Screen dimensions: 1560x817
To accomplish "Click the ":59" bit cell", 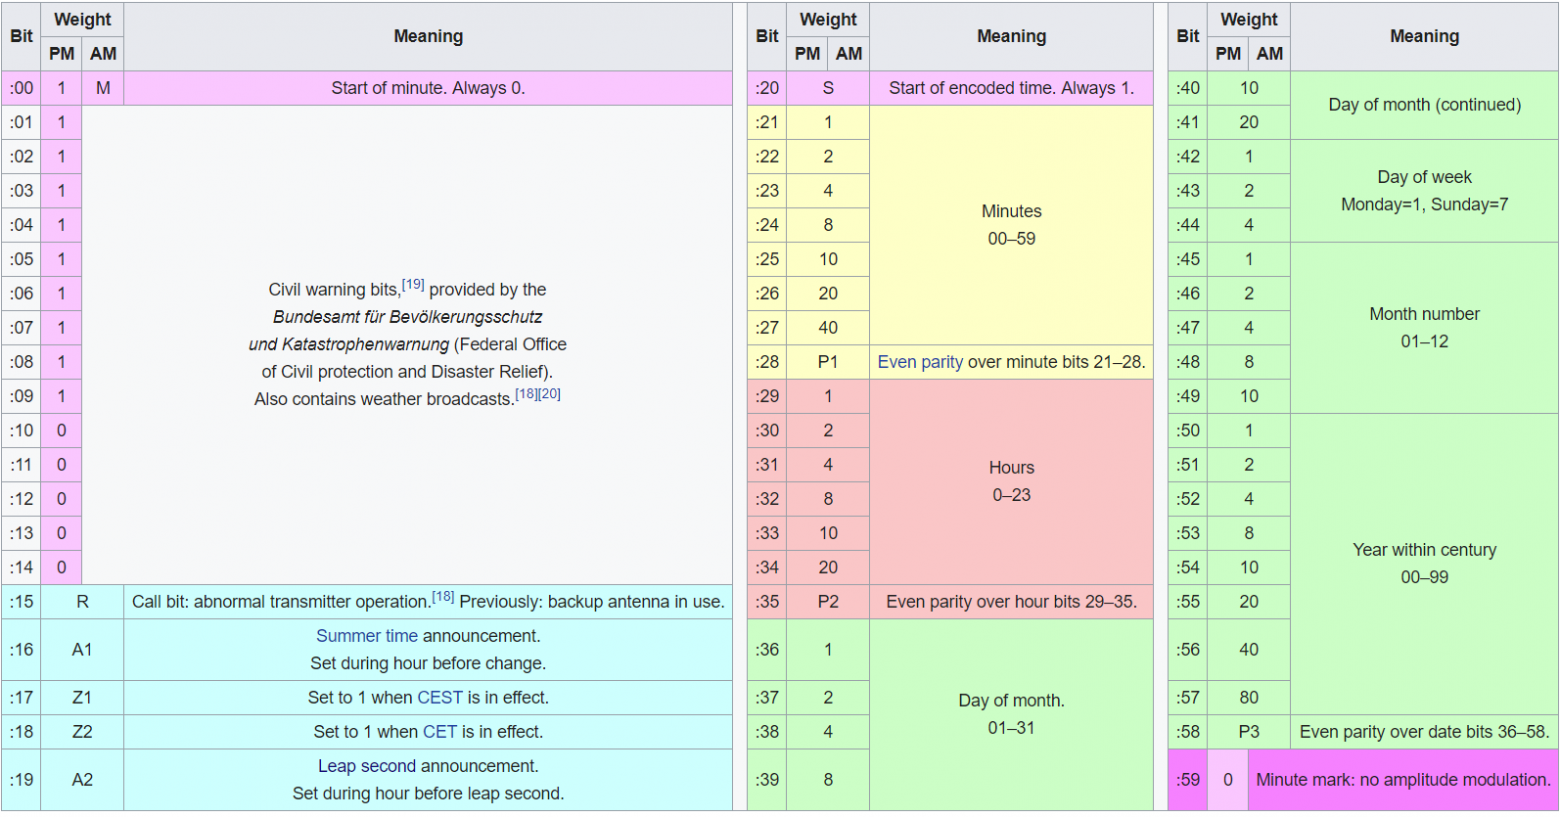I will [1188, 780].
